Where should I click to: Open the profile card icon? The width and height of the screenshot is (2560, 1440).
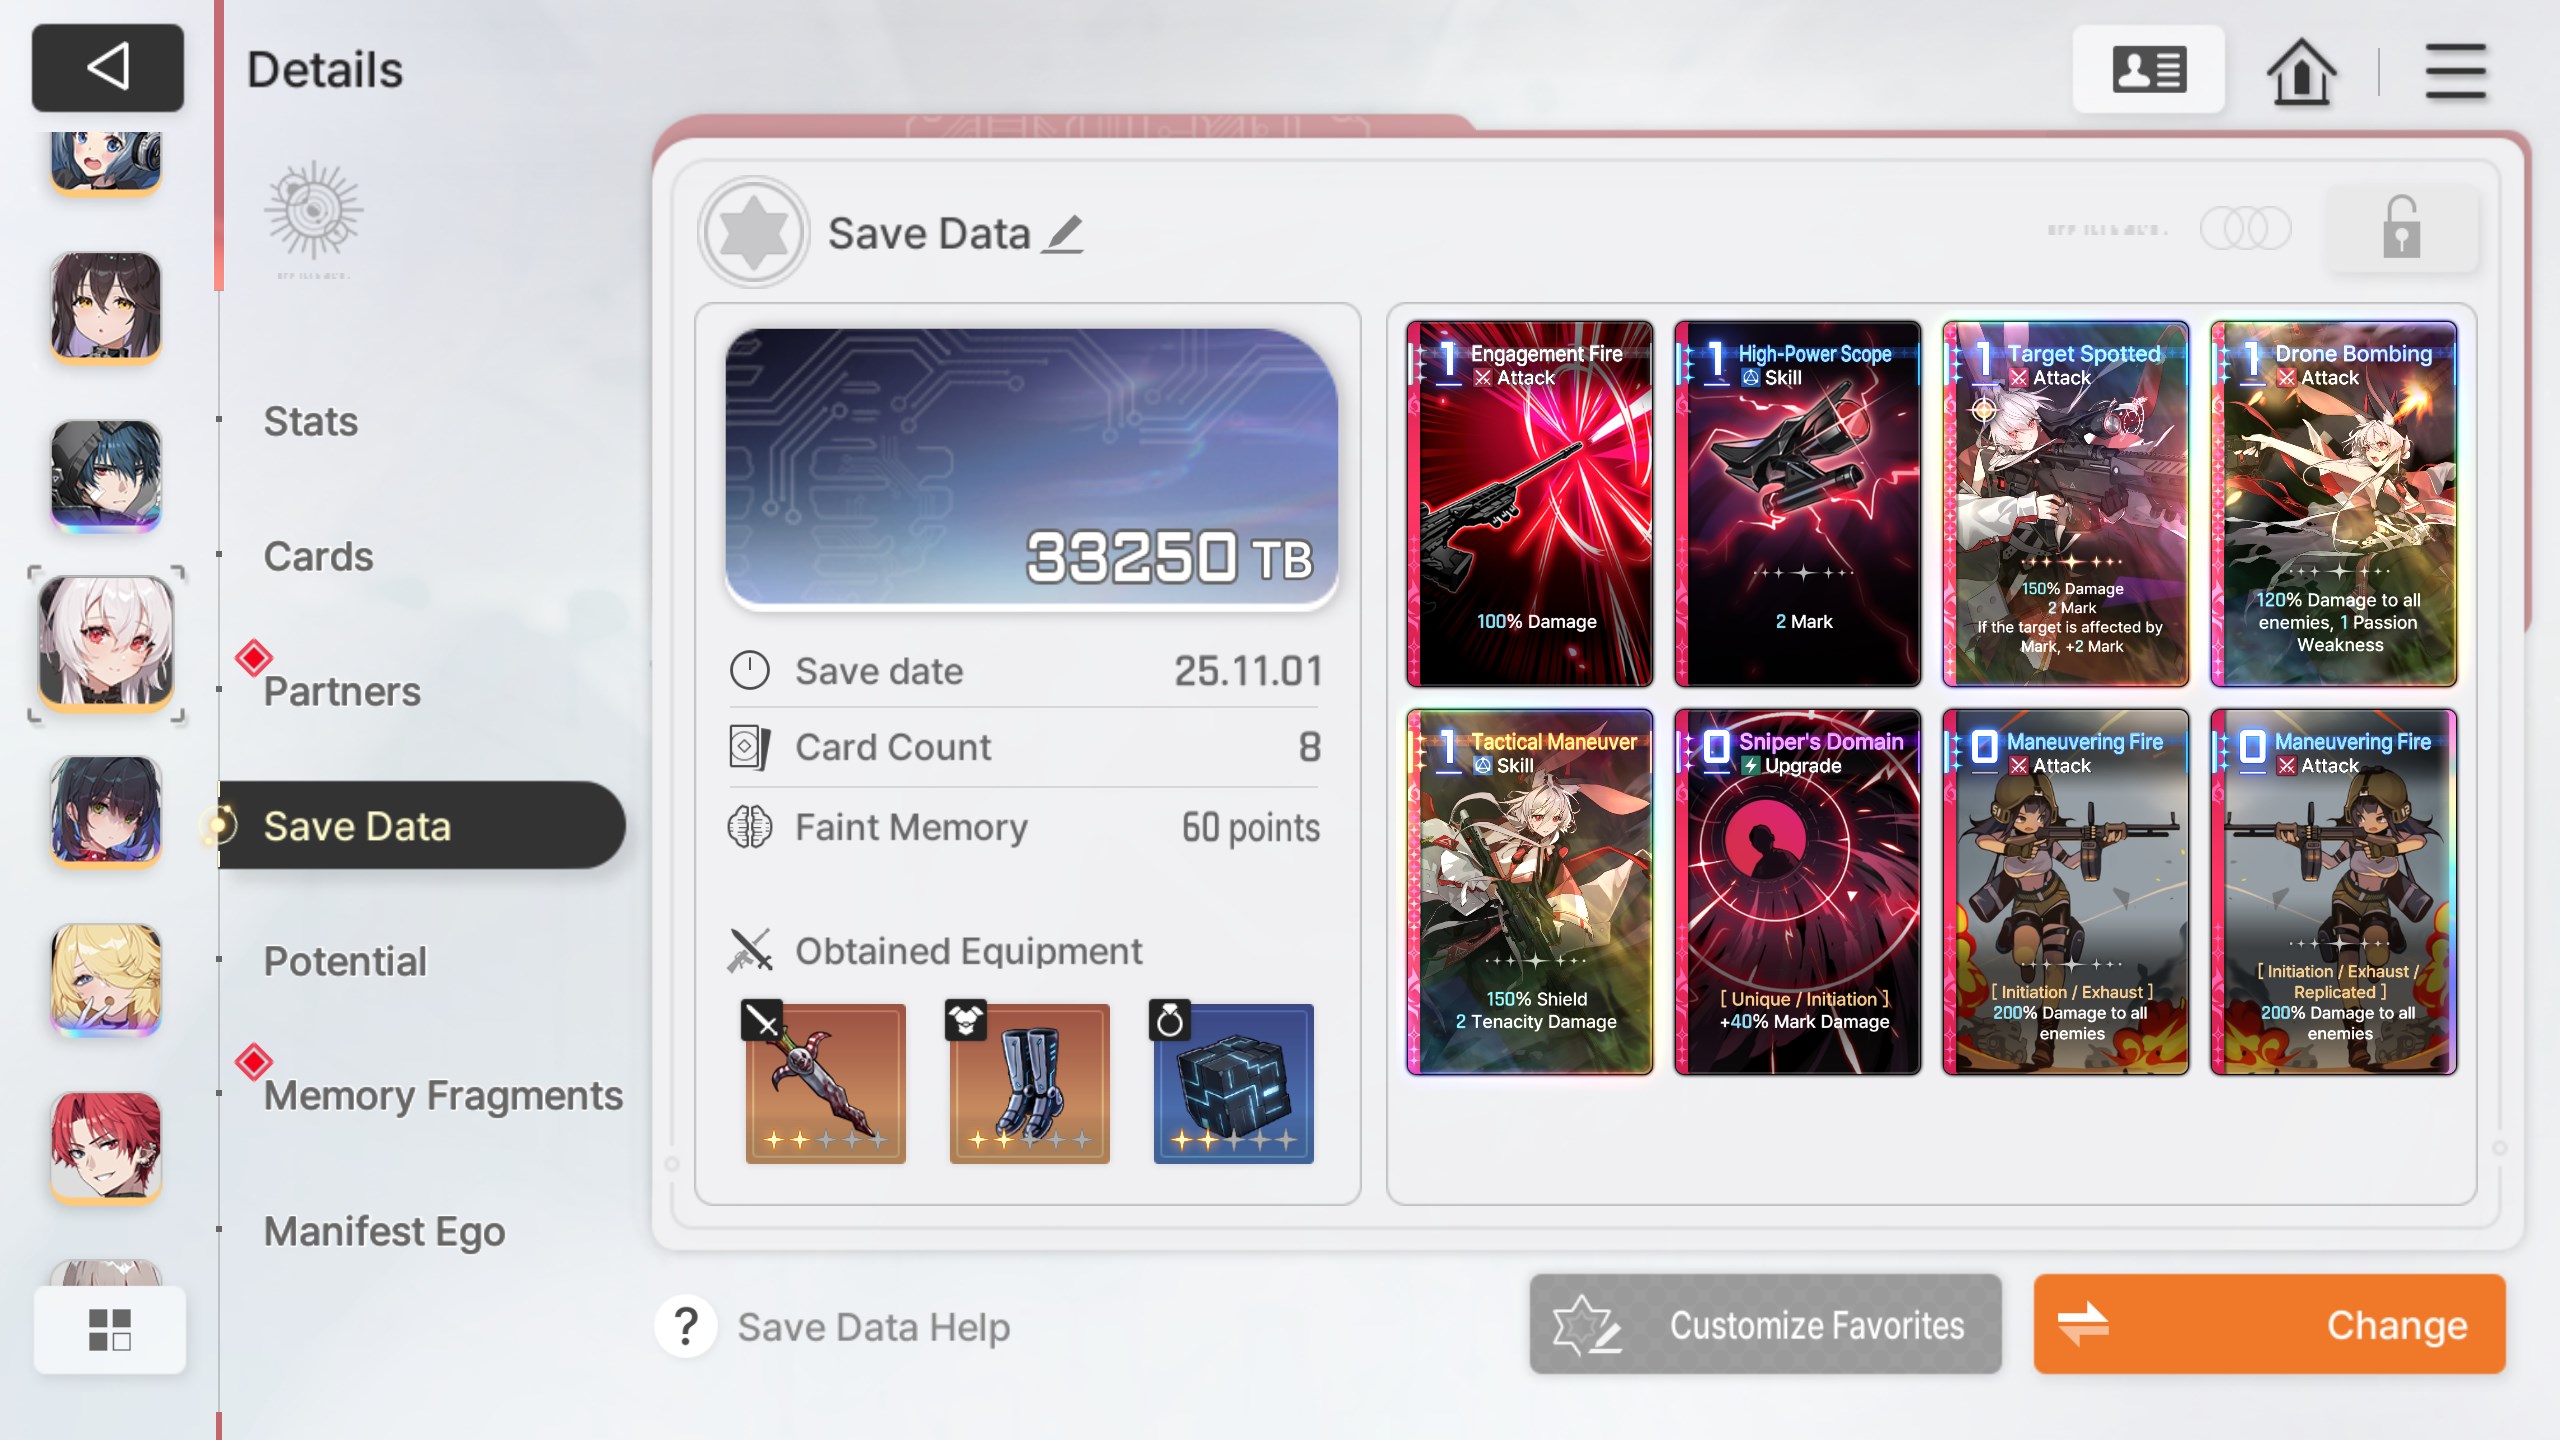2148,70
